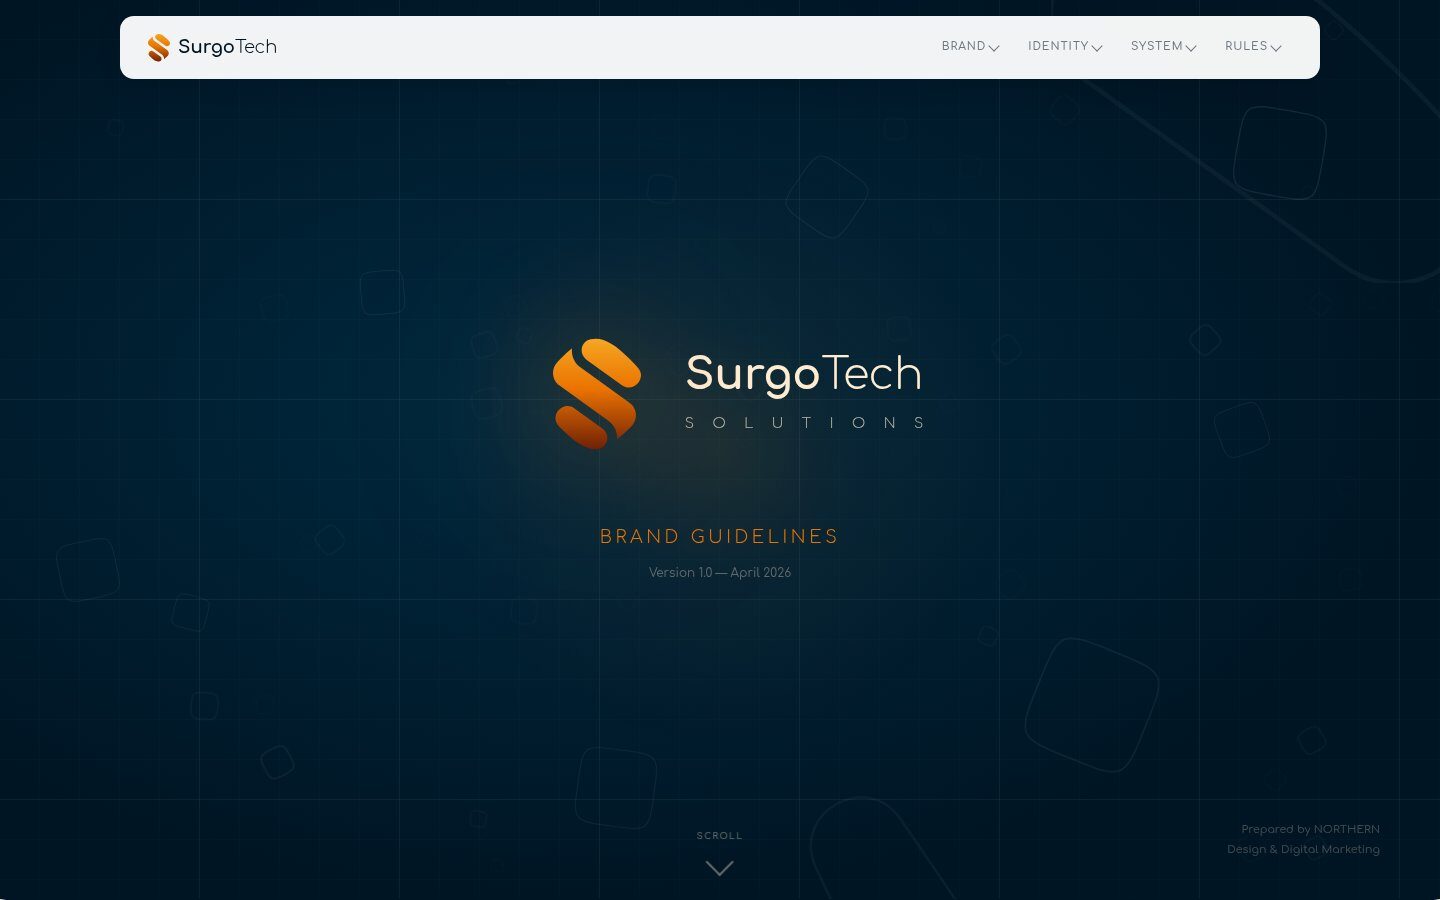Expand the chevron next to SYSTEM
The height and width of the screenshot is (900, 1440).
[1191, 48]
